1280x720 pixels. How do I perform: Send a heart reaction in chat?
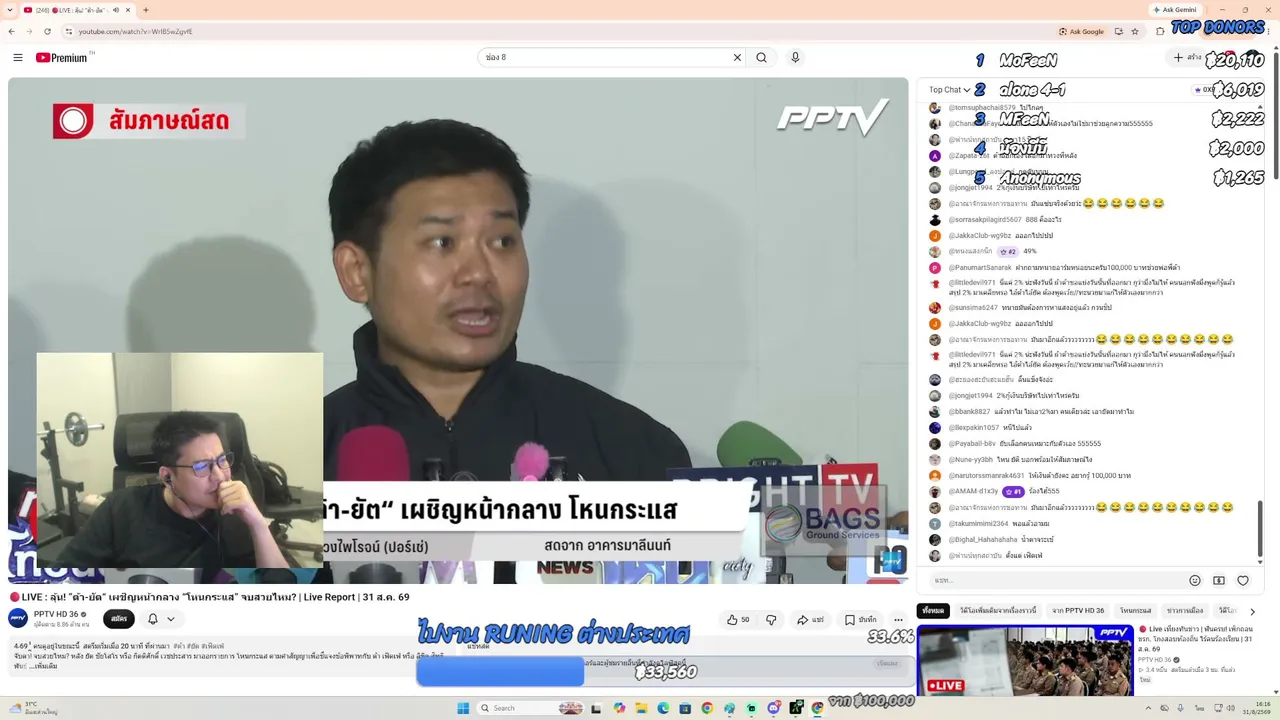pyautogui.click(x=1243, y=580)
